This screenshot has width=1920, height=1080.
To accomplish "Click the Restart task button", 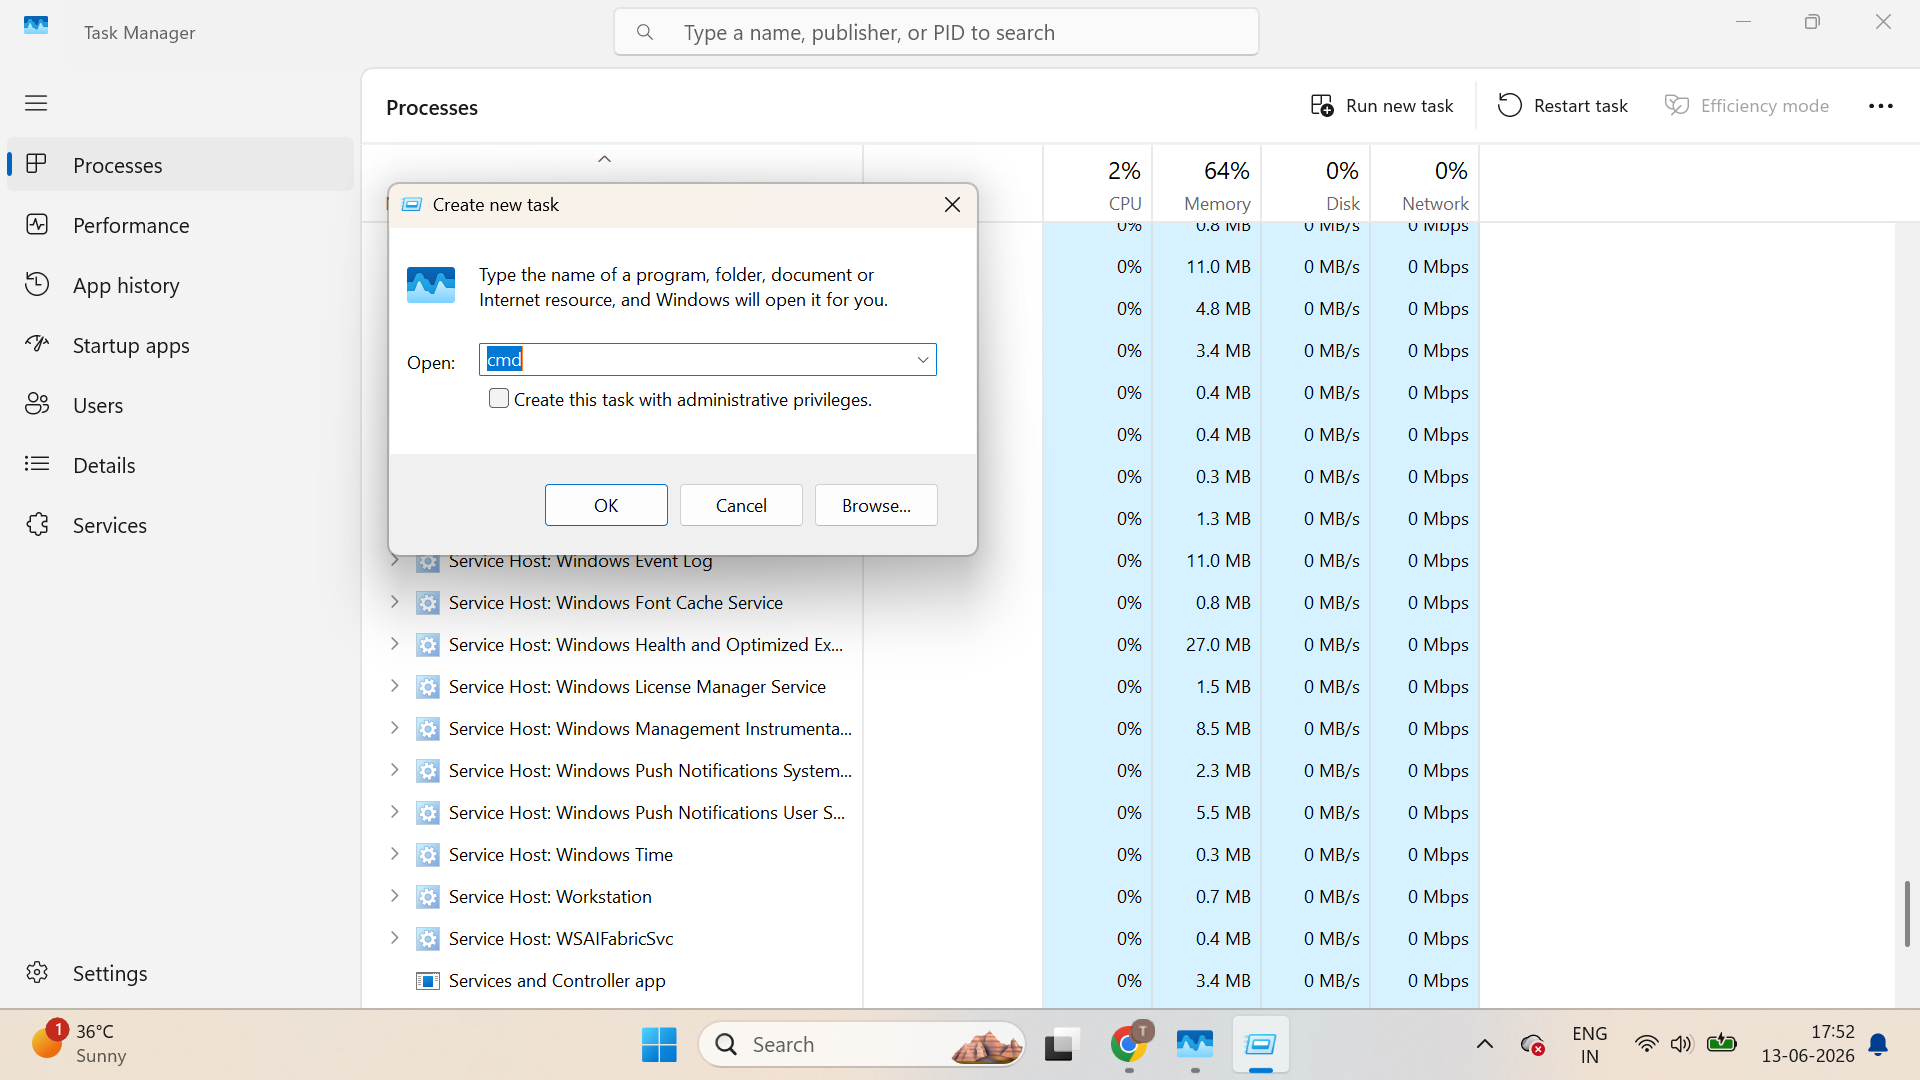I will click(x=1562, y=105).
